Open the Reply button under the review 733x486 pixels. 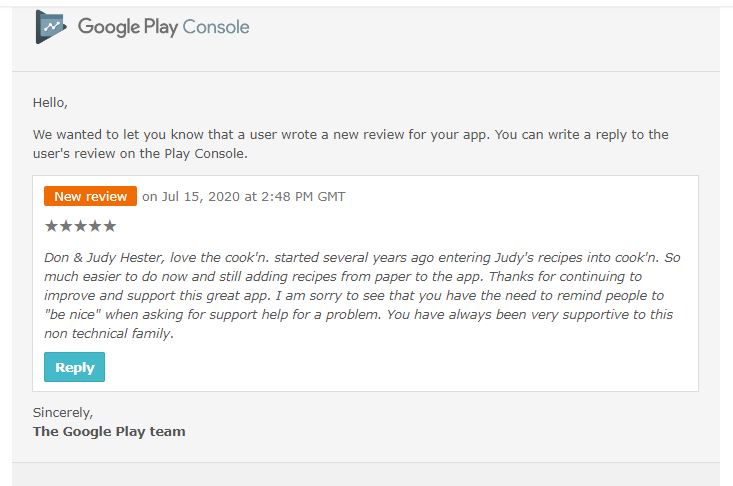74,367
